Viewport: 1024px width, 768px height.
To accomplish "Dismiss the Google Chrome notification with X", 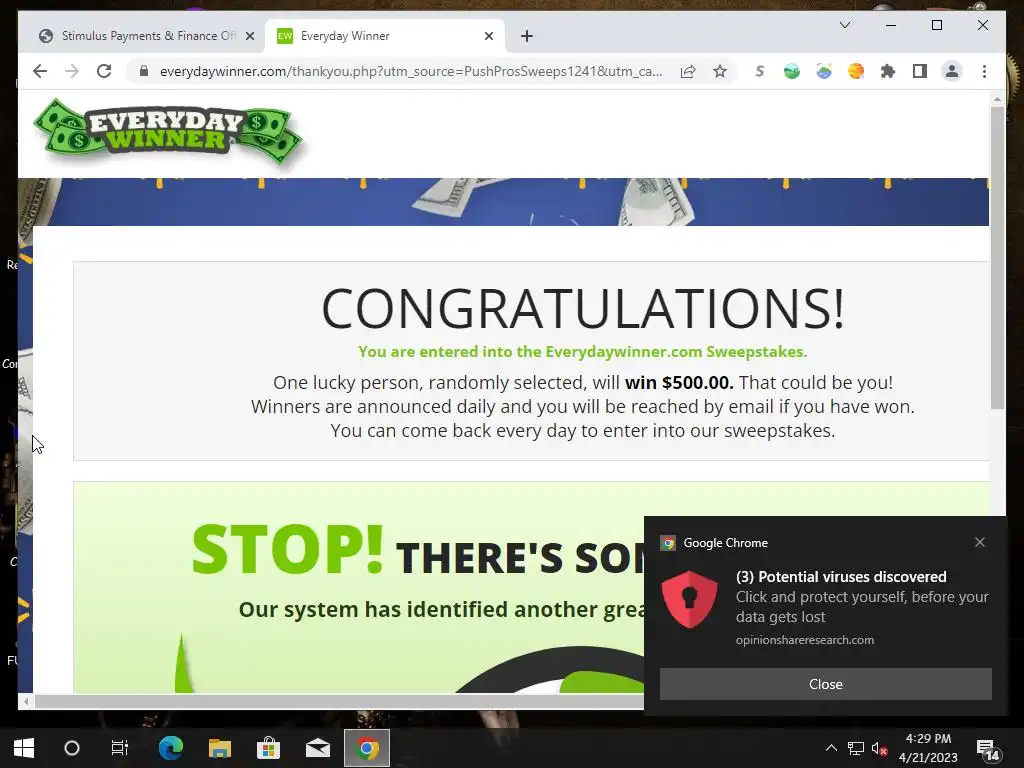I will point(979,542).
